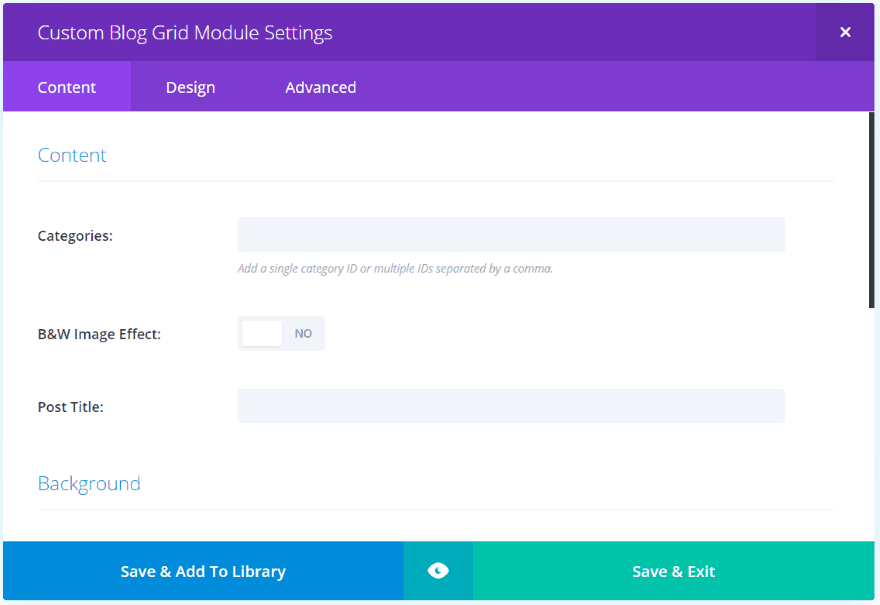Click the Post Title label
This screenshot has width=880, height=605.
[71, 407]
